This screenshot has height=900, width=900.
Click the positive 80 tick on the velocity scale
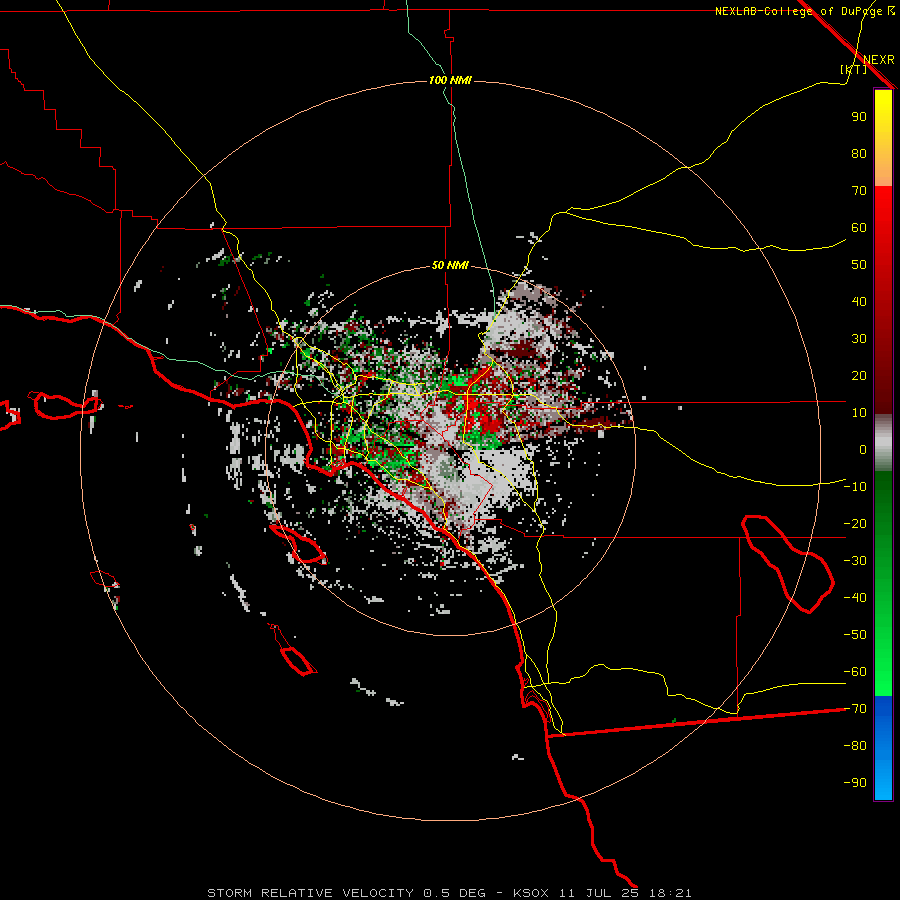pos(859,153)
